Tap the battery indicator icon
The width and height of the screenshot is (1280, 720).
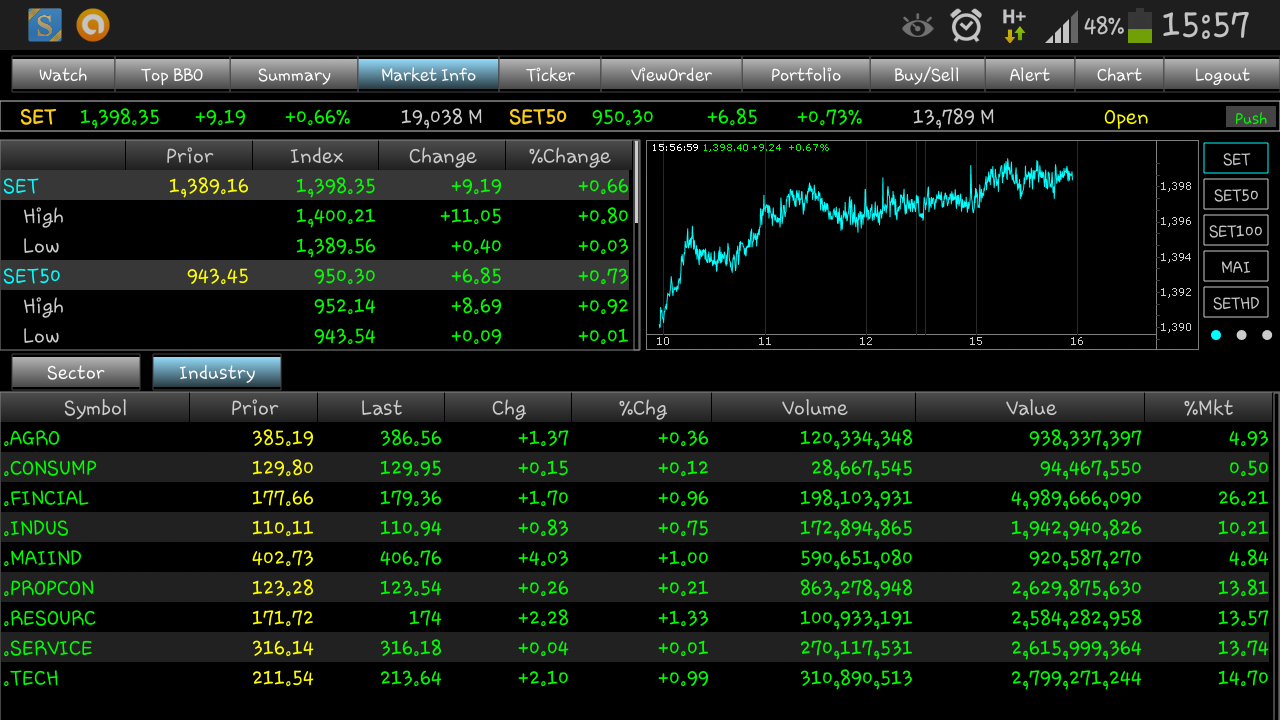[1139, 26]
